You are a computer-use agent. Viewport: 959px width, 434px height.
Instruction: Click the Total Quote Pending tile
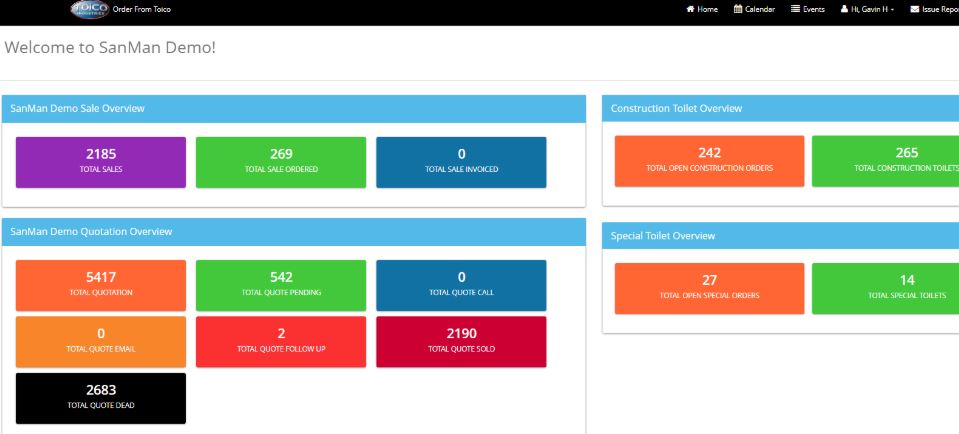click(281, 285)
